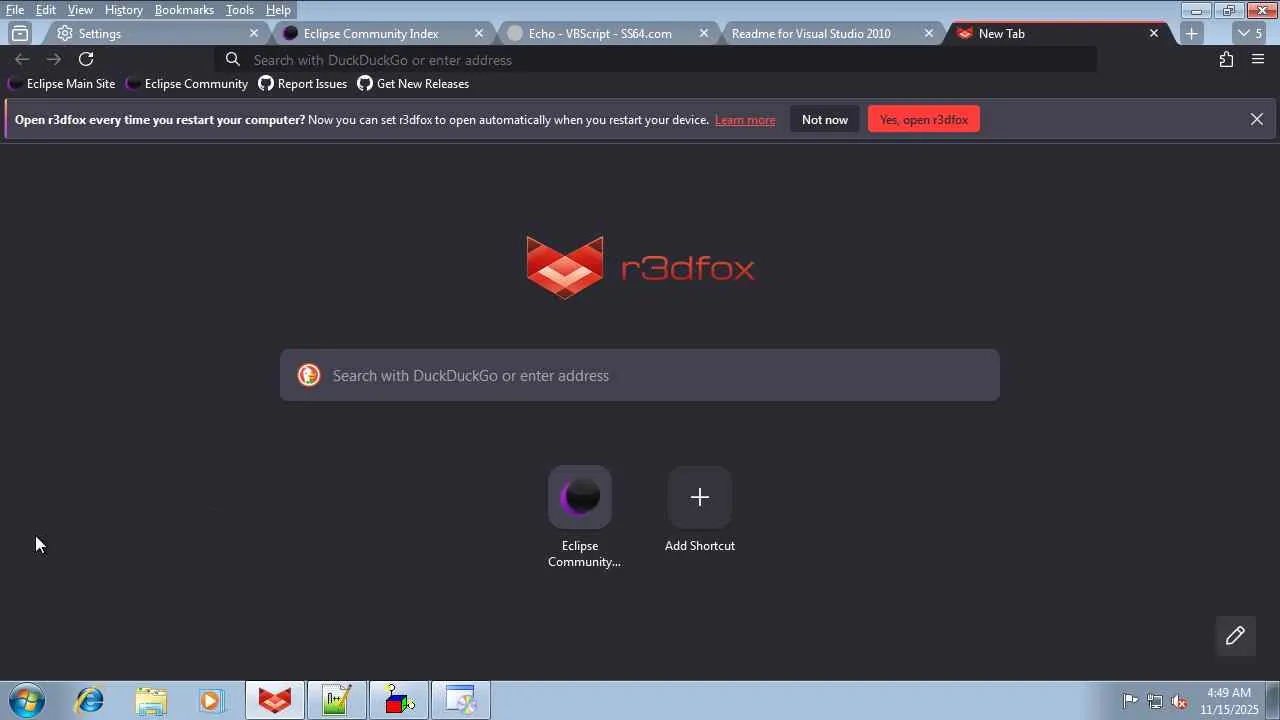Close the Echo - VBScript tab
Viewport: 1280px width, 720px height.
pos(704,33)
